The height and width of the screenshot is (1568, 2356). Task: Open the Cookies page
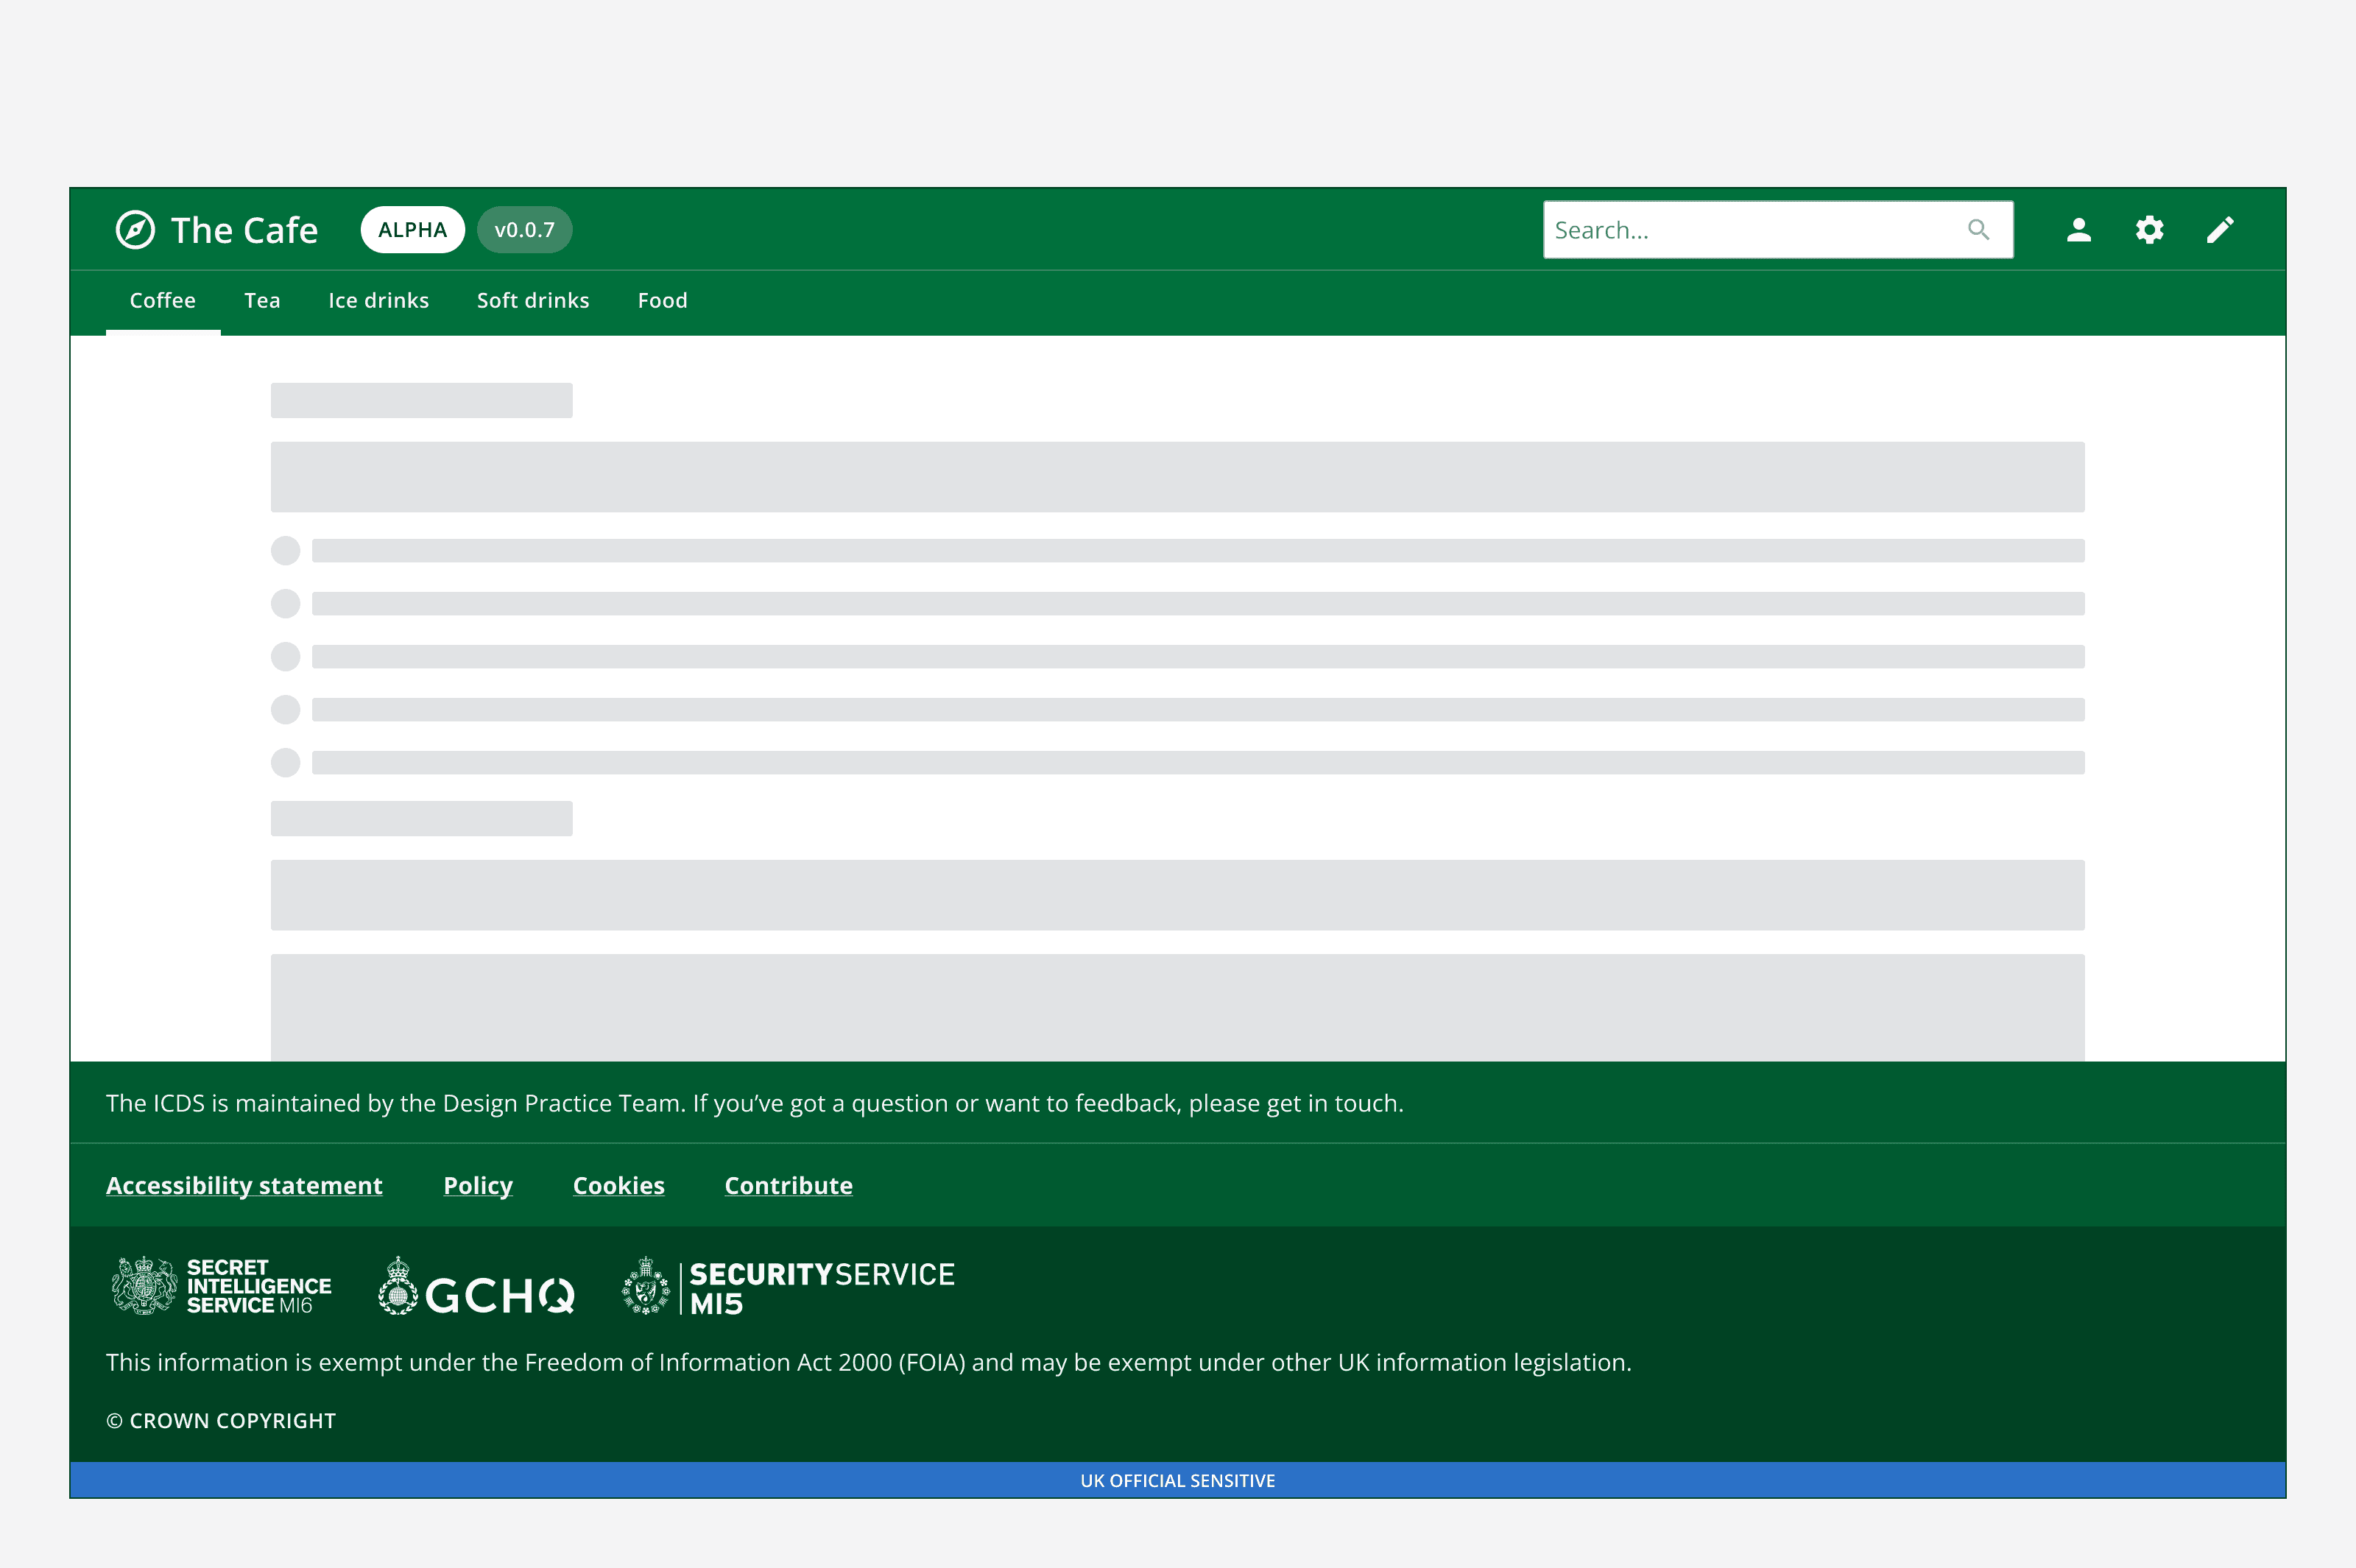tap(618, 1185)
